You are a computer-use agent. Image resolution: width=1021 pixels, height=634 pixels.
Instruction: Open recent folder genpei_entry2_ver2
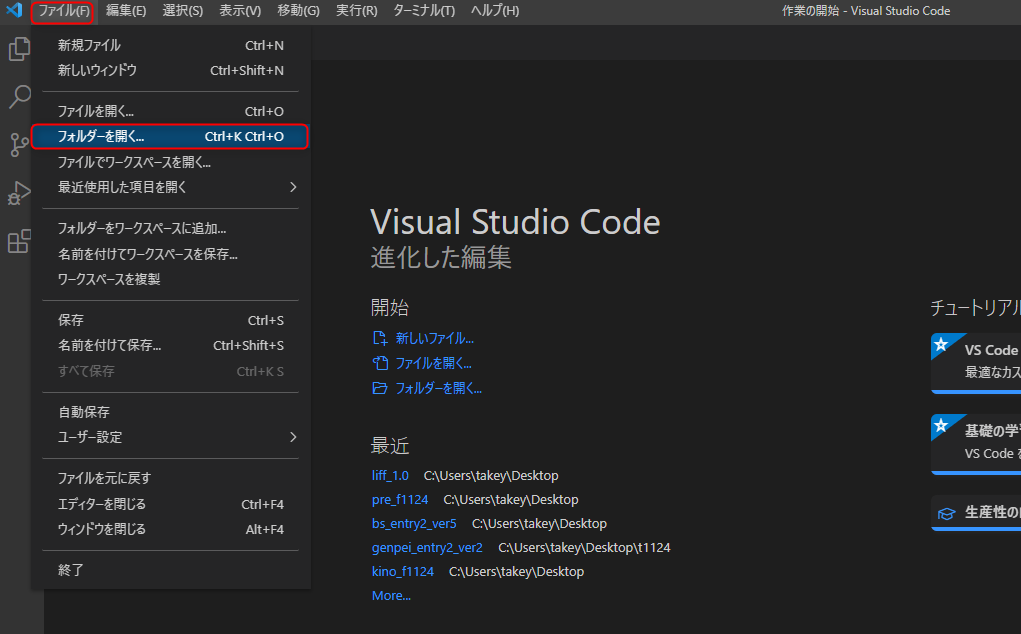pos(427,548)
